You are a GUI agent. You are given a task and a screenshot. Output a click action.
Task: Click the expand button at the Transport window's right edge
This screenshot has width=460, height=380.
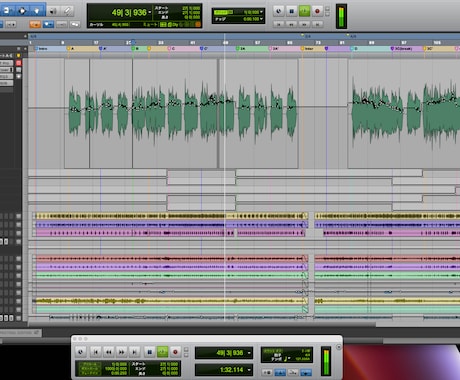(339, 347)
